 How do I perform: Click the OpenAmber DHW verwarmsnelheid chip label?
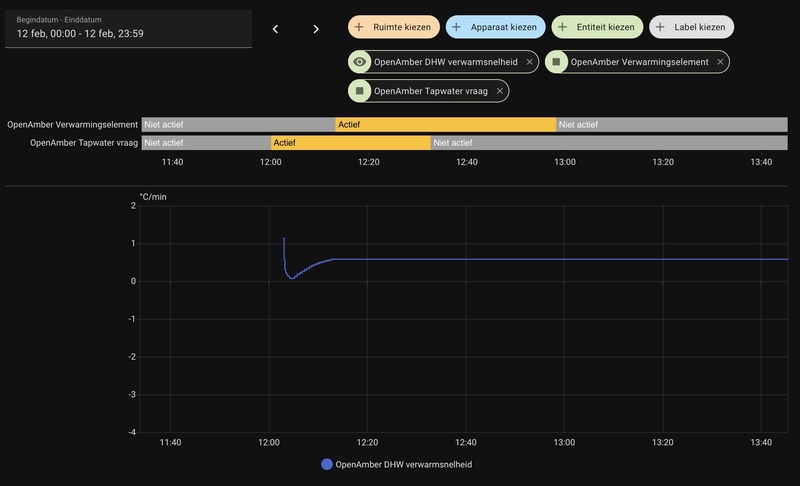click(x=445, y=62)
